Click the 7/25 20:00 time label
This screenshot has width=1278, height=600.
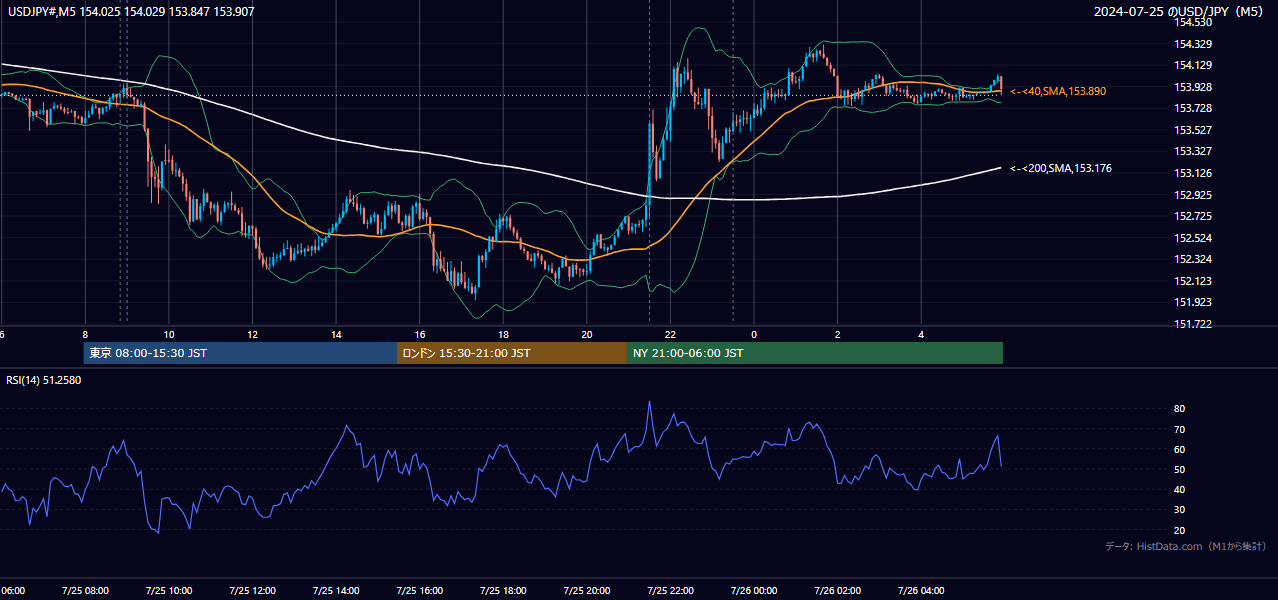[x=587, y=590]
